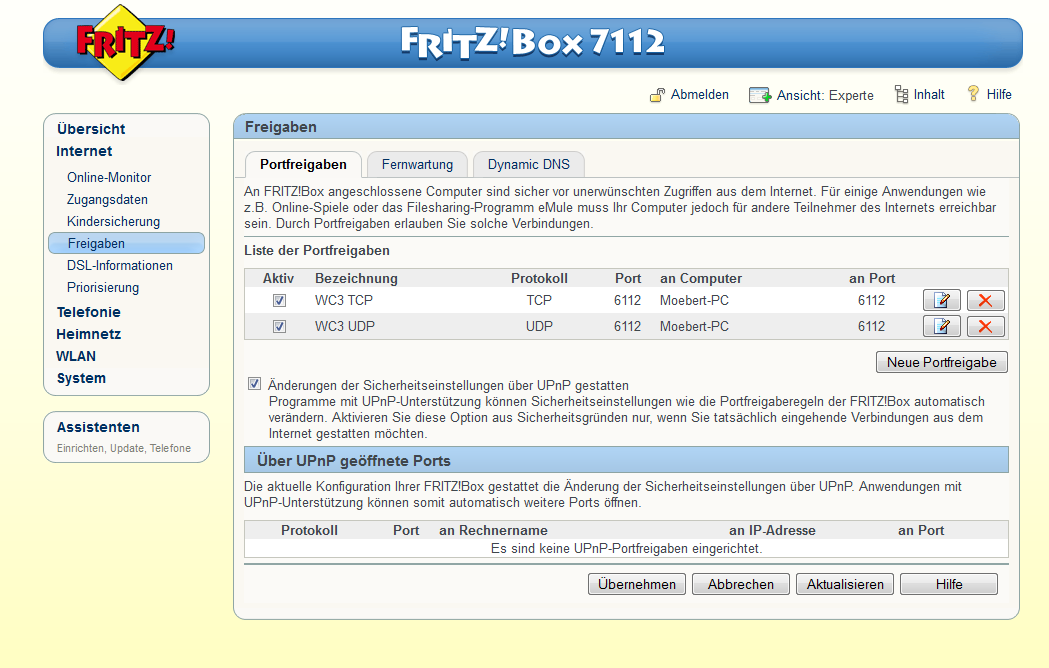Click Moebert-PC in the TCP row
The height and width of the screenshot is (668, 1049).
[x=694, y=301]
